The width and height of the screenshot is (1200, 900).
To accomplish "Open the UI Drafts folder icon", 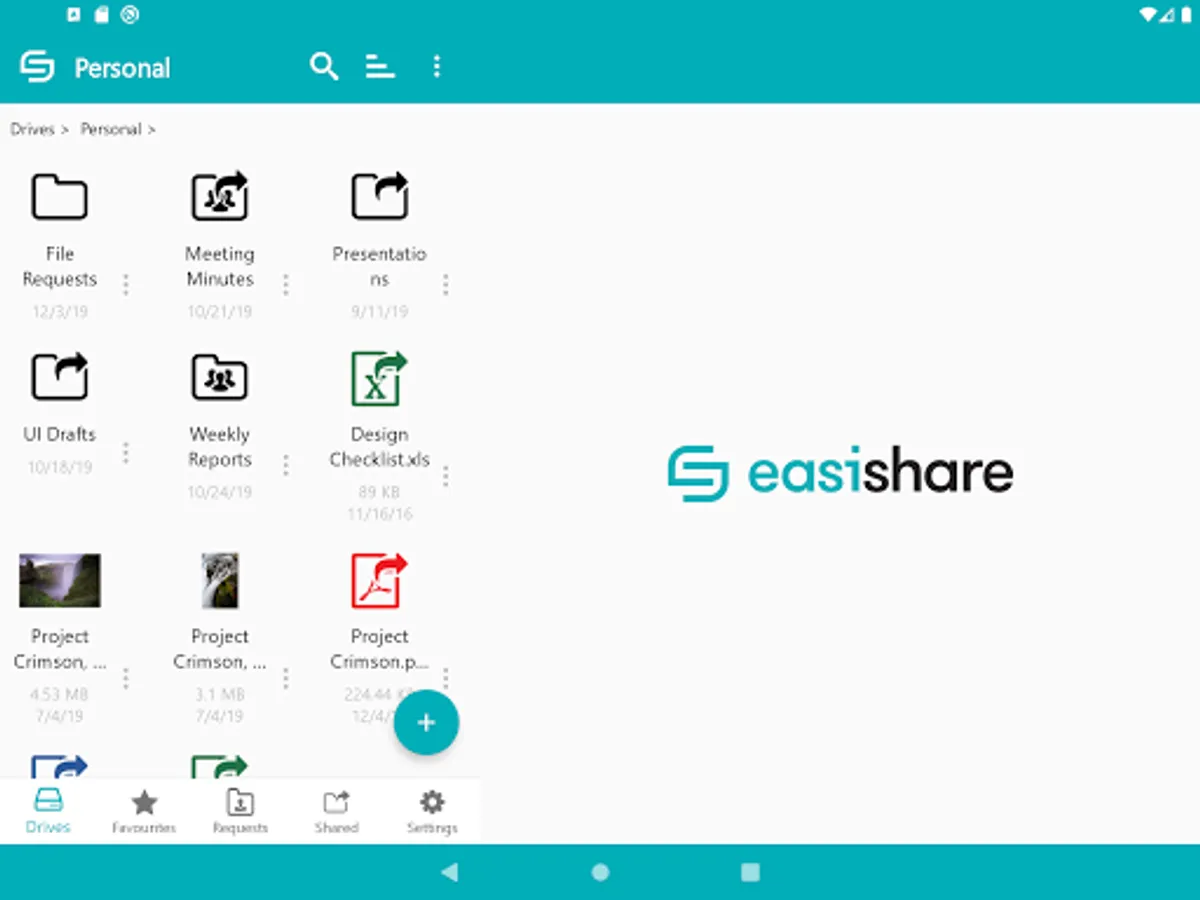I will click(x=60, y=377).
